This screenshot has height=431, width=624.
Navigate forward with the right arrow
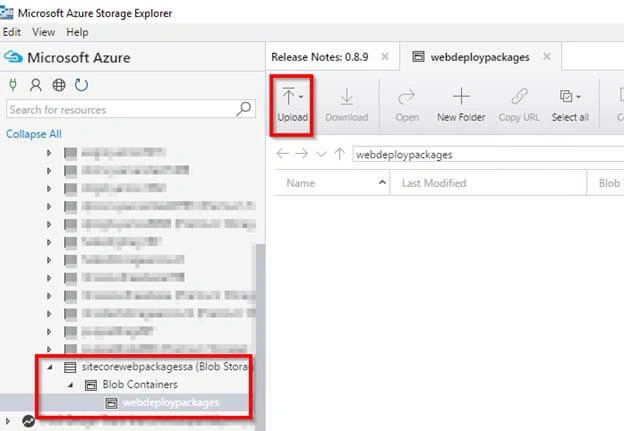302,154
